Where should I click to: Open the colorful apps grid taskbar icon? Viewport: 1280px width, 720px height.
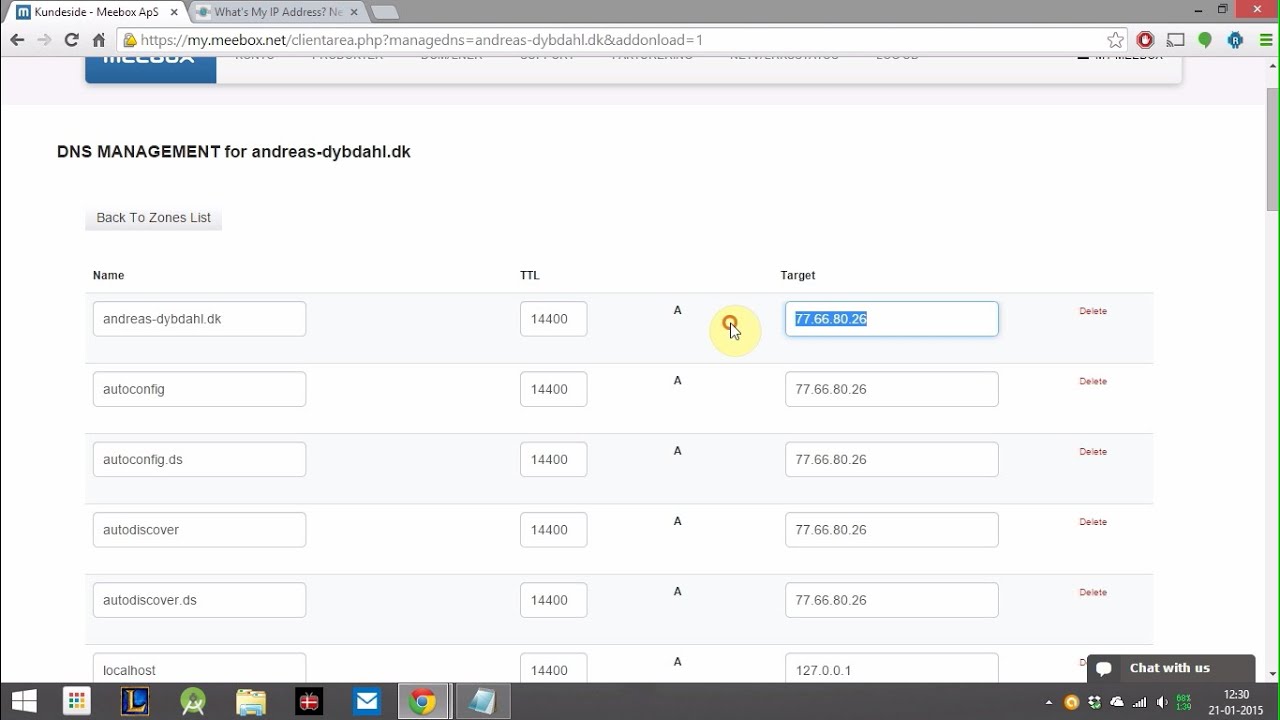(x=75, y=701)
